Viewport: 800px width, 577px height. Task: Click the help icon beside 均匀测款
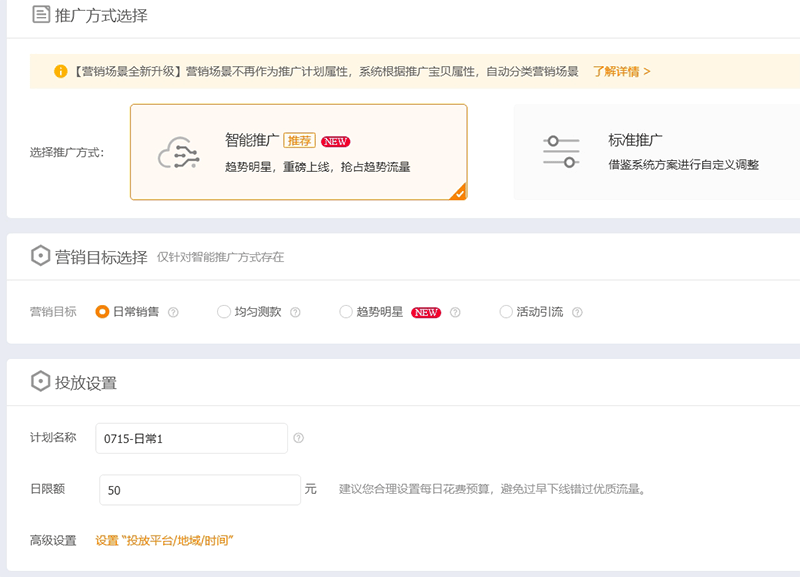[x=295, y=312]
